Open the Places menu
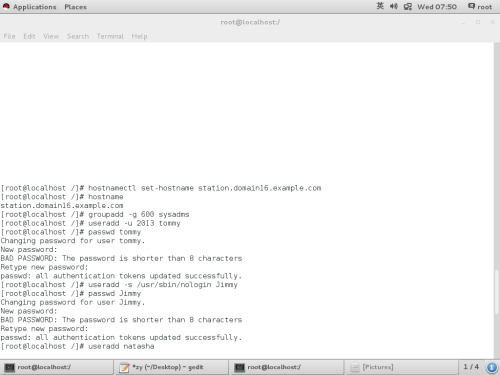The width and height of the screenshot is (500, 375). pos(75,7)
